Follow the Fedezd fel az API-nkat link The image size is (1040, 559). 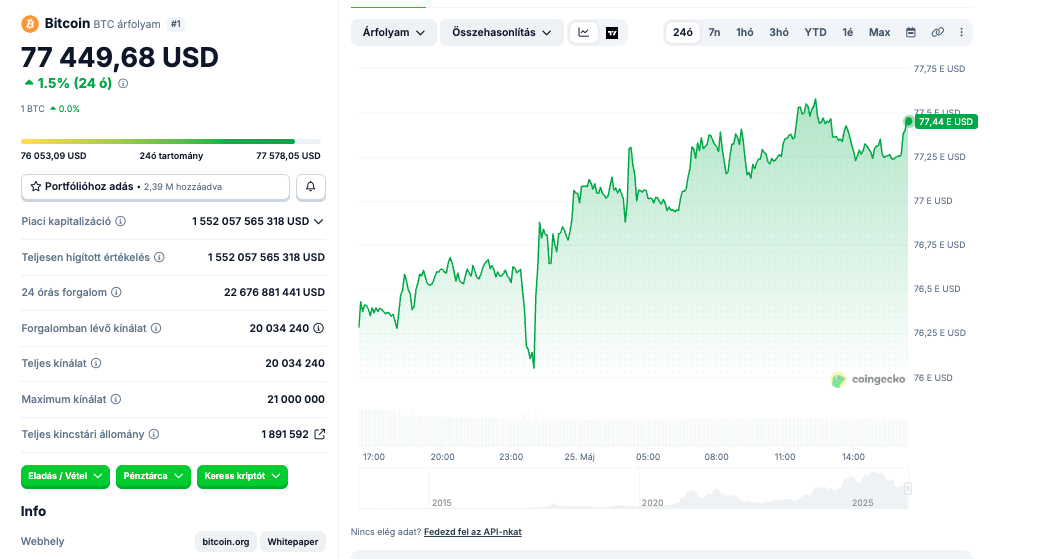pyautogui.click(x=472, y=532)
